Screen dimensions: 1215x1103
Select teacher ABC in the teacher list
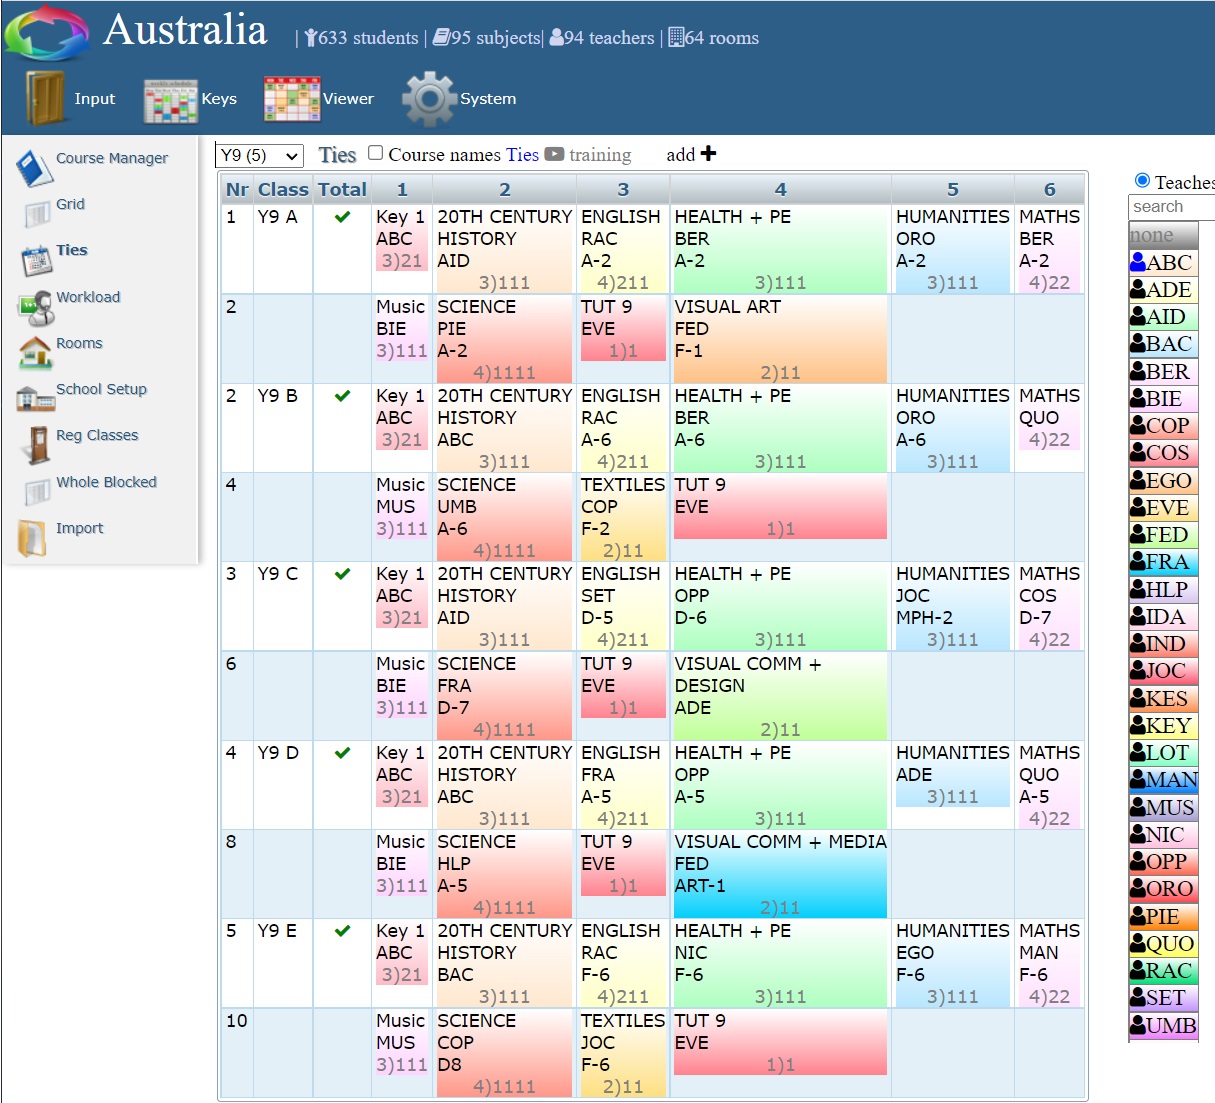click(x=1163, y=263)
